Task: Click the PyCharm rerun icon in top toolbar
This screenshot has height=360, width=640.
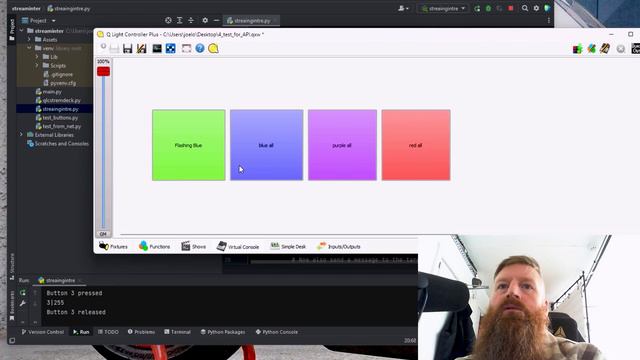Action: (477, 8)
